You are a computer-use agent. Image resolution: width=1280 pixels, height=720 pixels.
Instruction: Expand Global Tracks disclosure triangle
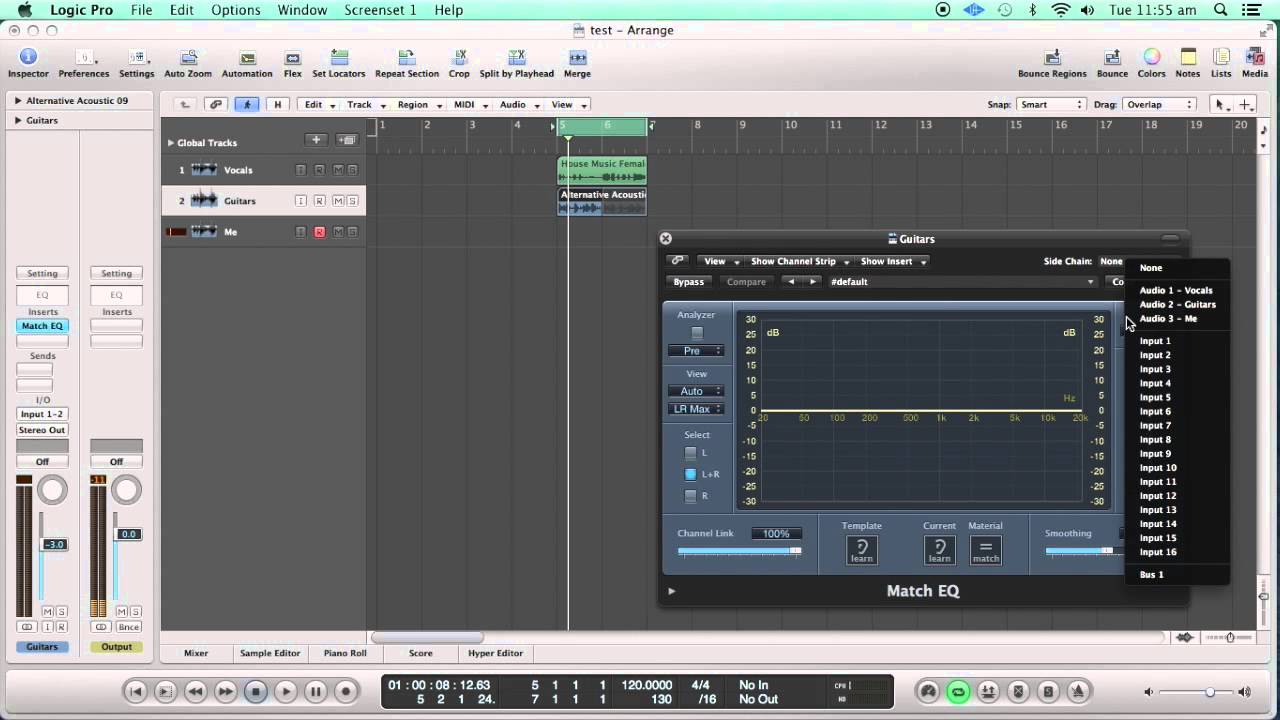pyautogui.click(x=171, y=143)
